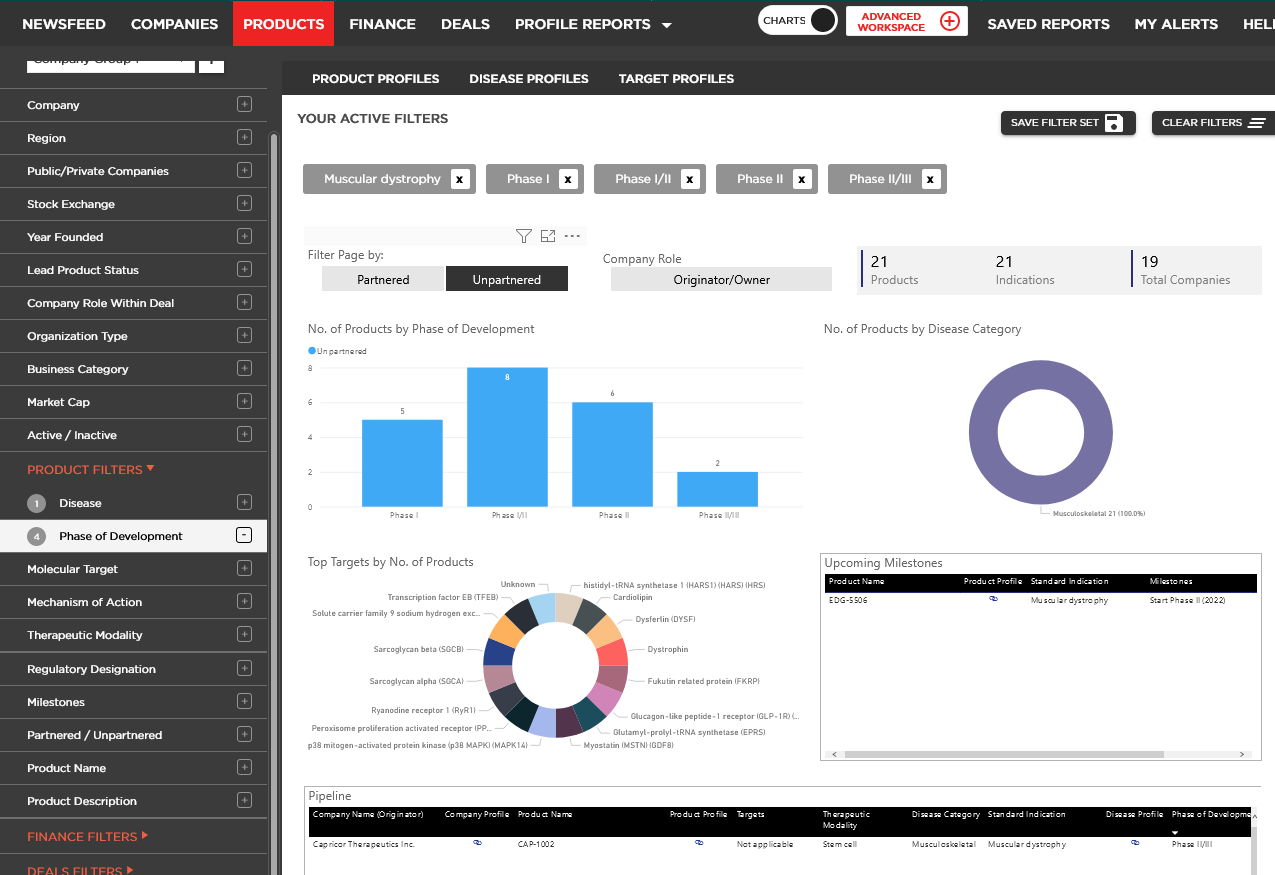Switch to the Disease Profiles tab
1275x875 pixels.
point(528,78)
